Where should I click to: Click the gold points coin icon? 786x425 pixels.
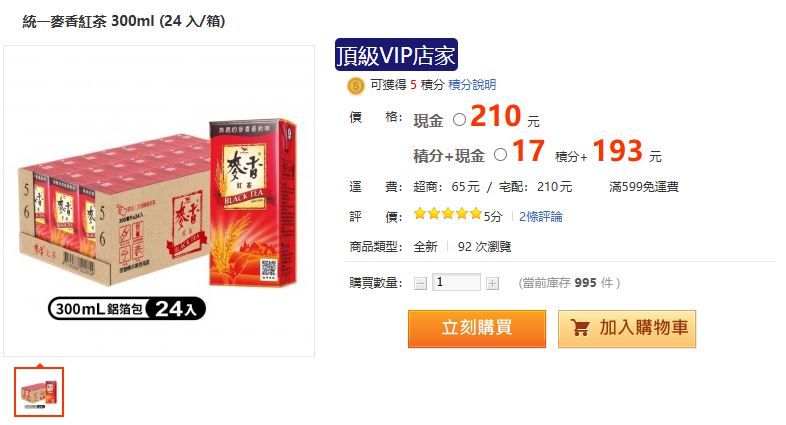point(355,86)
